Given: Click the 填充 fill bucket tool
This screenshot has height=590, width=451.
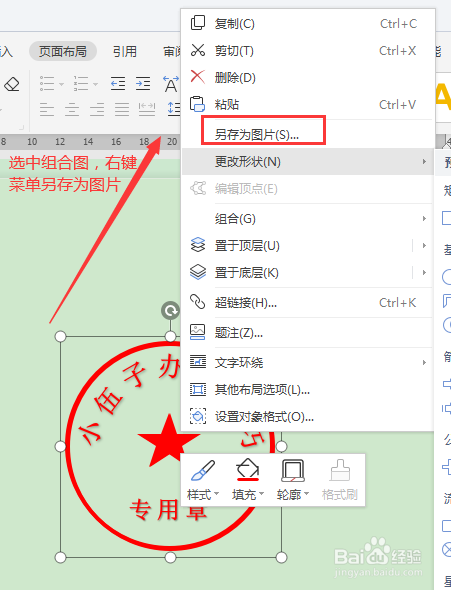Looking at the screenshot, I should point(248,470).
